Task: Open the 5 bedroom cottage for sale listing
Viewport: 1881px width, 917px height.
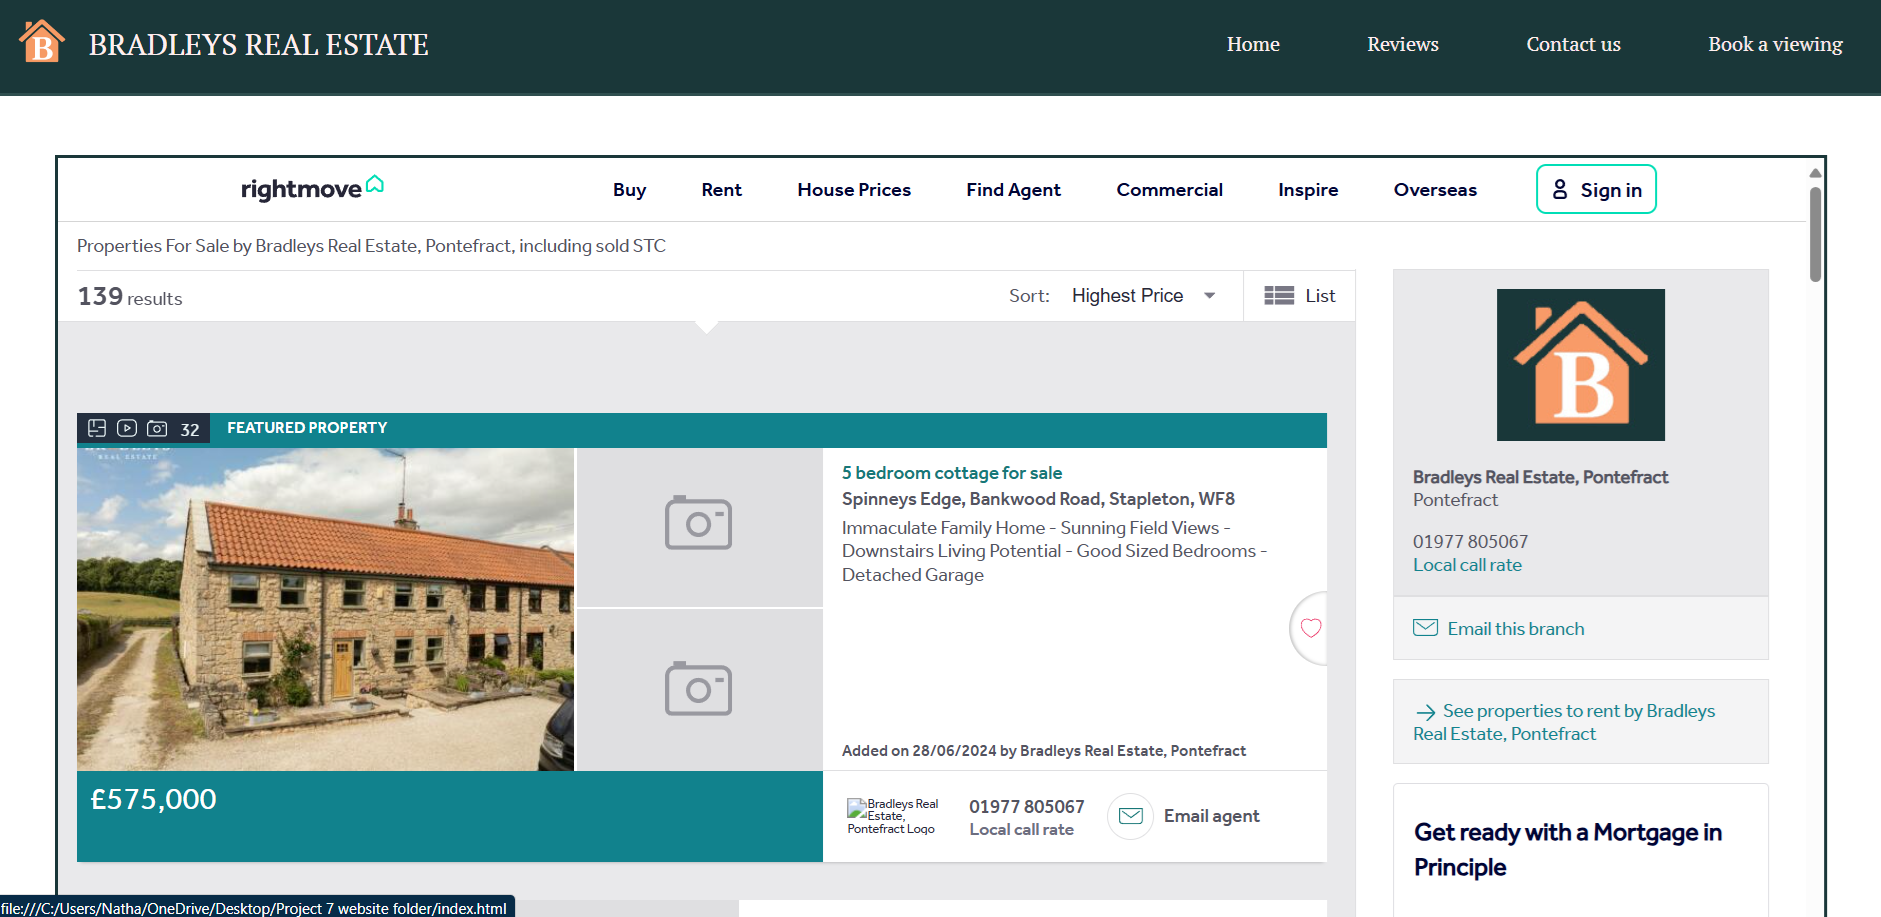Action: tap(951, 473)
